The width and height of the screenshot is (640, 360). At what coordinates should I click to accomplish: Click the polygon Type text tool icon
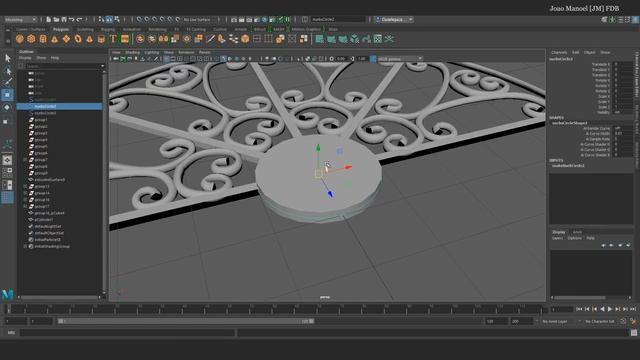tap(113, 39)
